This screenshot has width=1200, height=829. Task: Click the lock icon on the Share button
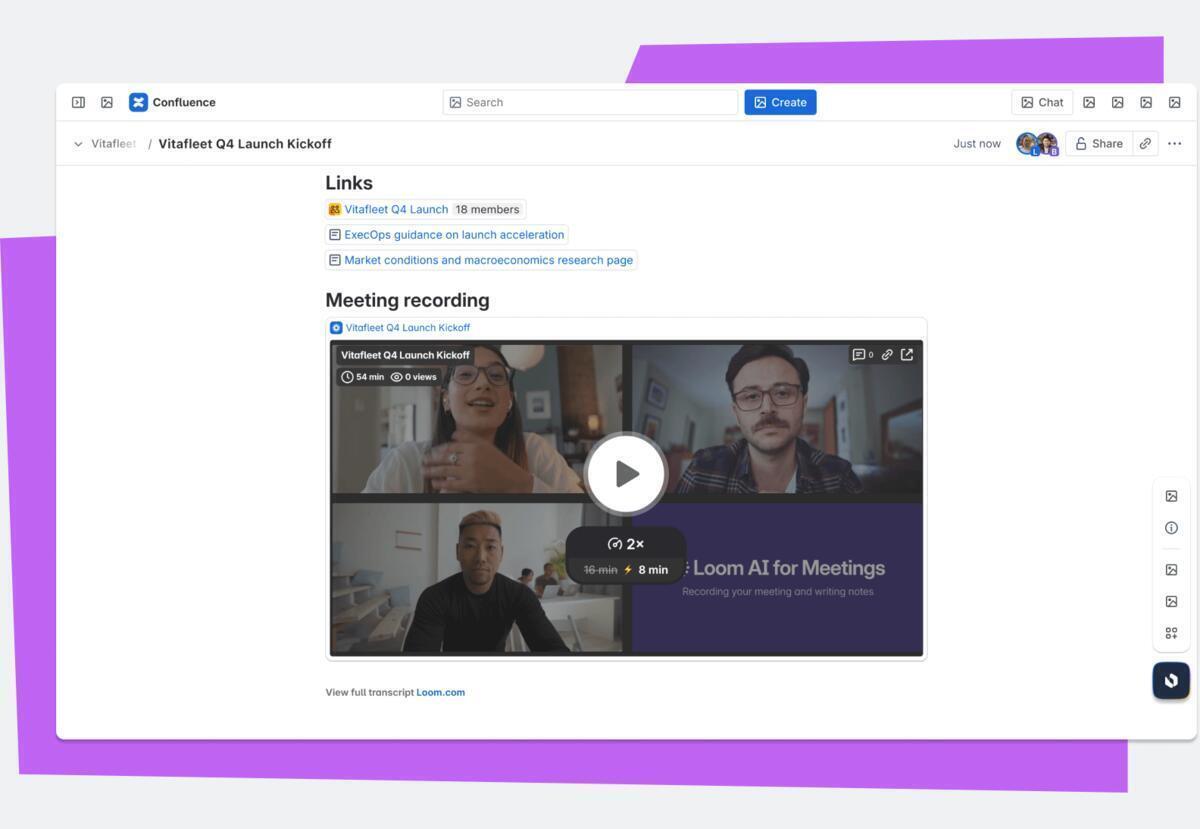pyautogui.click(x=1079, y=143)
